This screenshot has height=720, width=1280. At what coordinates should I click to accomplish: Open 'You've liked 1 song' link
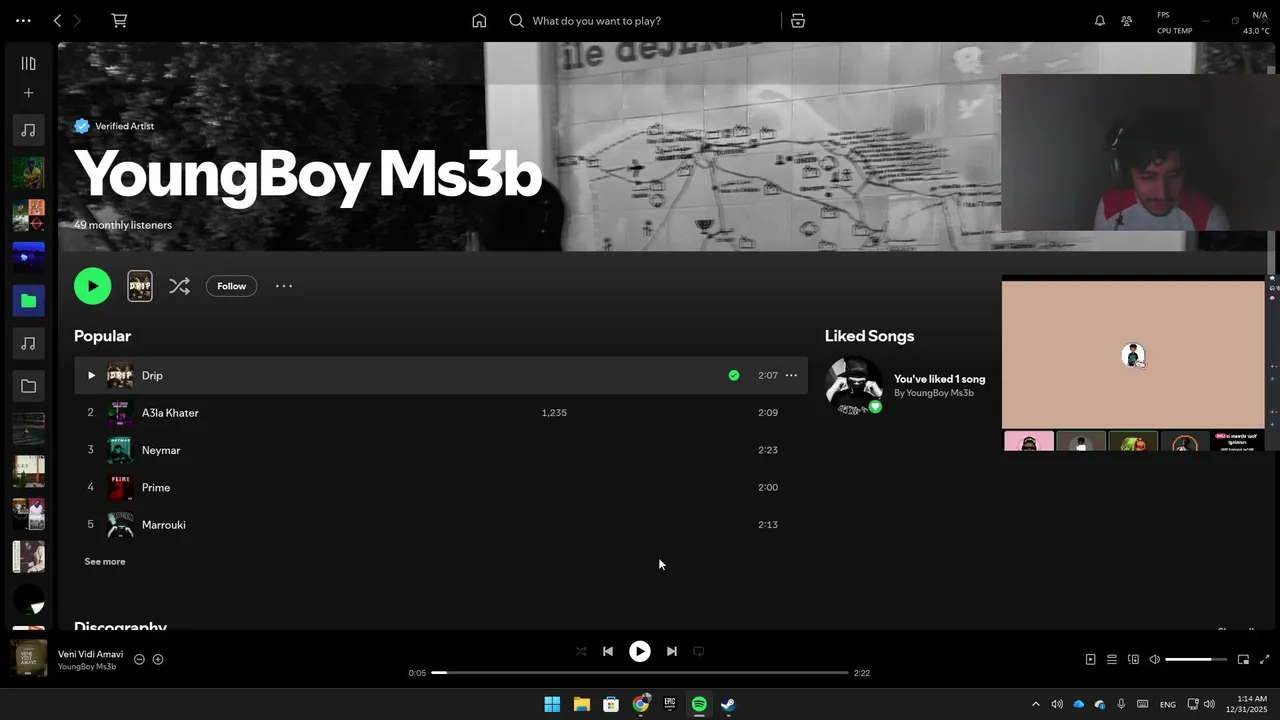pyautogui.click(x=939, y=379)
